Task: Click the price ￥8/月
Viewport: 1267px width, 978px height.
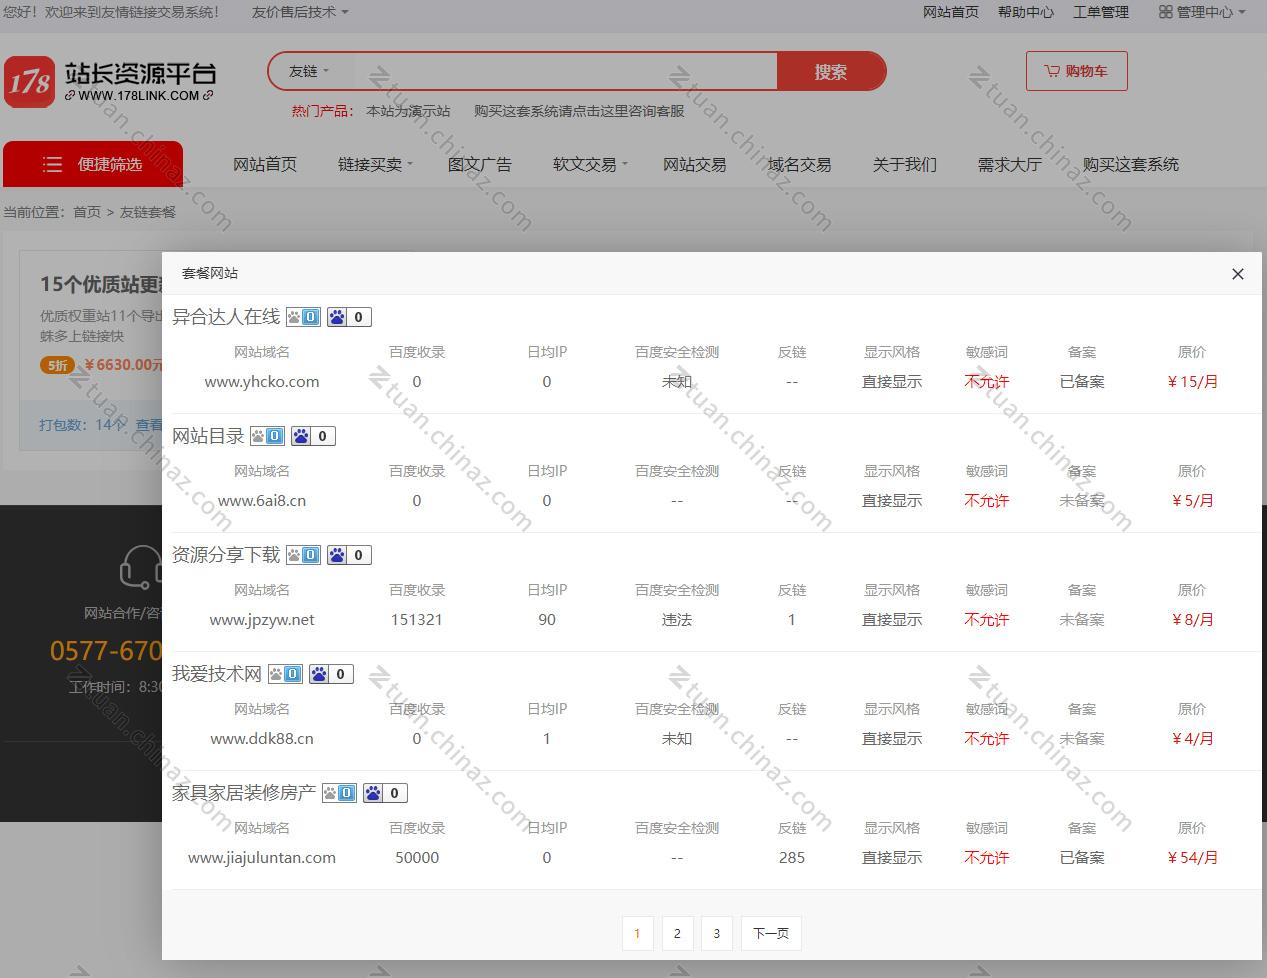Action: pos(1192,619)
